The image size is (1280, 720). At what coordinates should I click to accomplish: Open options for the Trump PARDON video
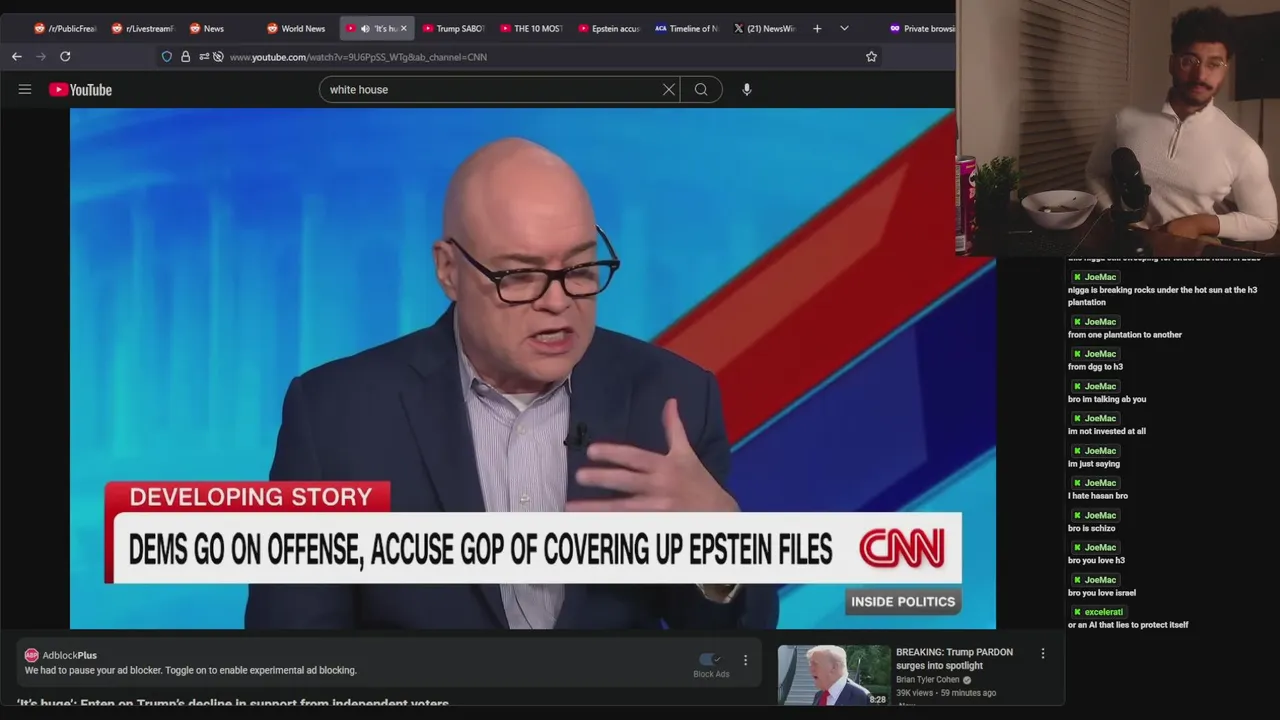point(1043,653)
